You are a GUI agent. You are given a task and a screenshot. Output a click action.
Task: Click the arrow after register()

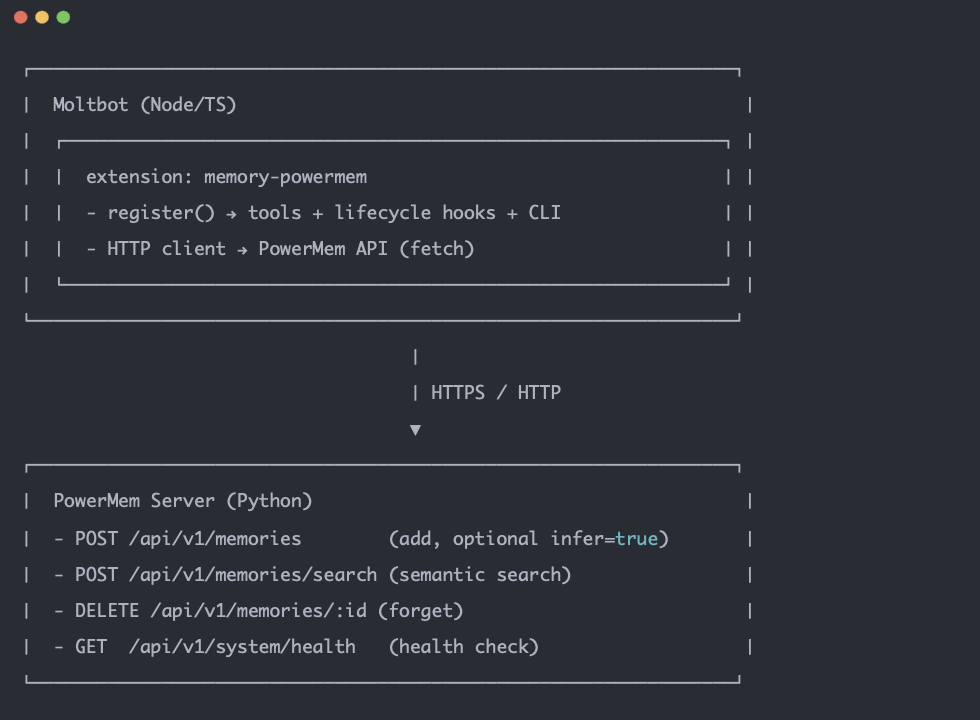232,213
